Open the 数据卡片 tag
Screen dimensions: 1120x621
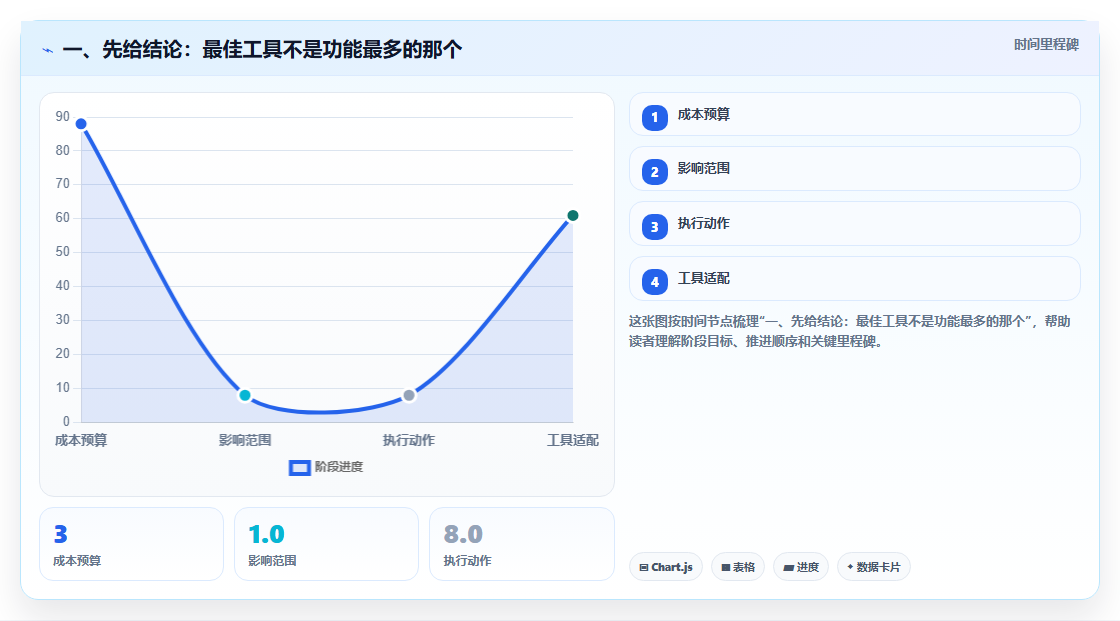[x=874, y=567]
